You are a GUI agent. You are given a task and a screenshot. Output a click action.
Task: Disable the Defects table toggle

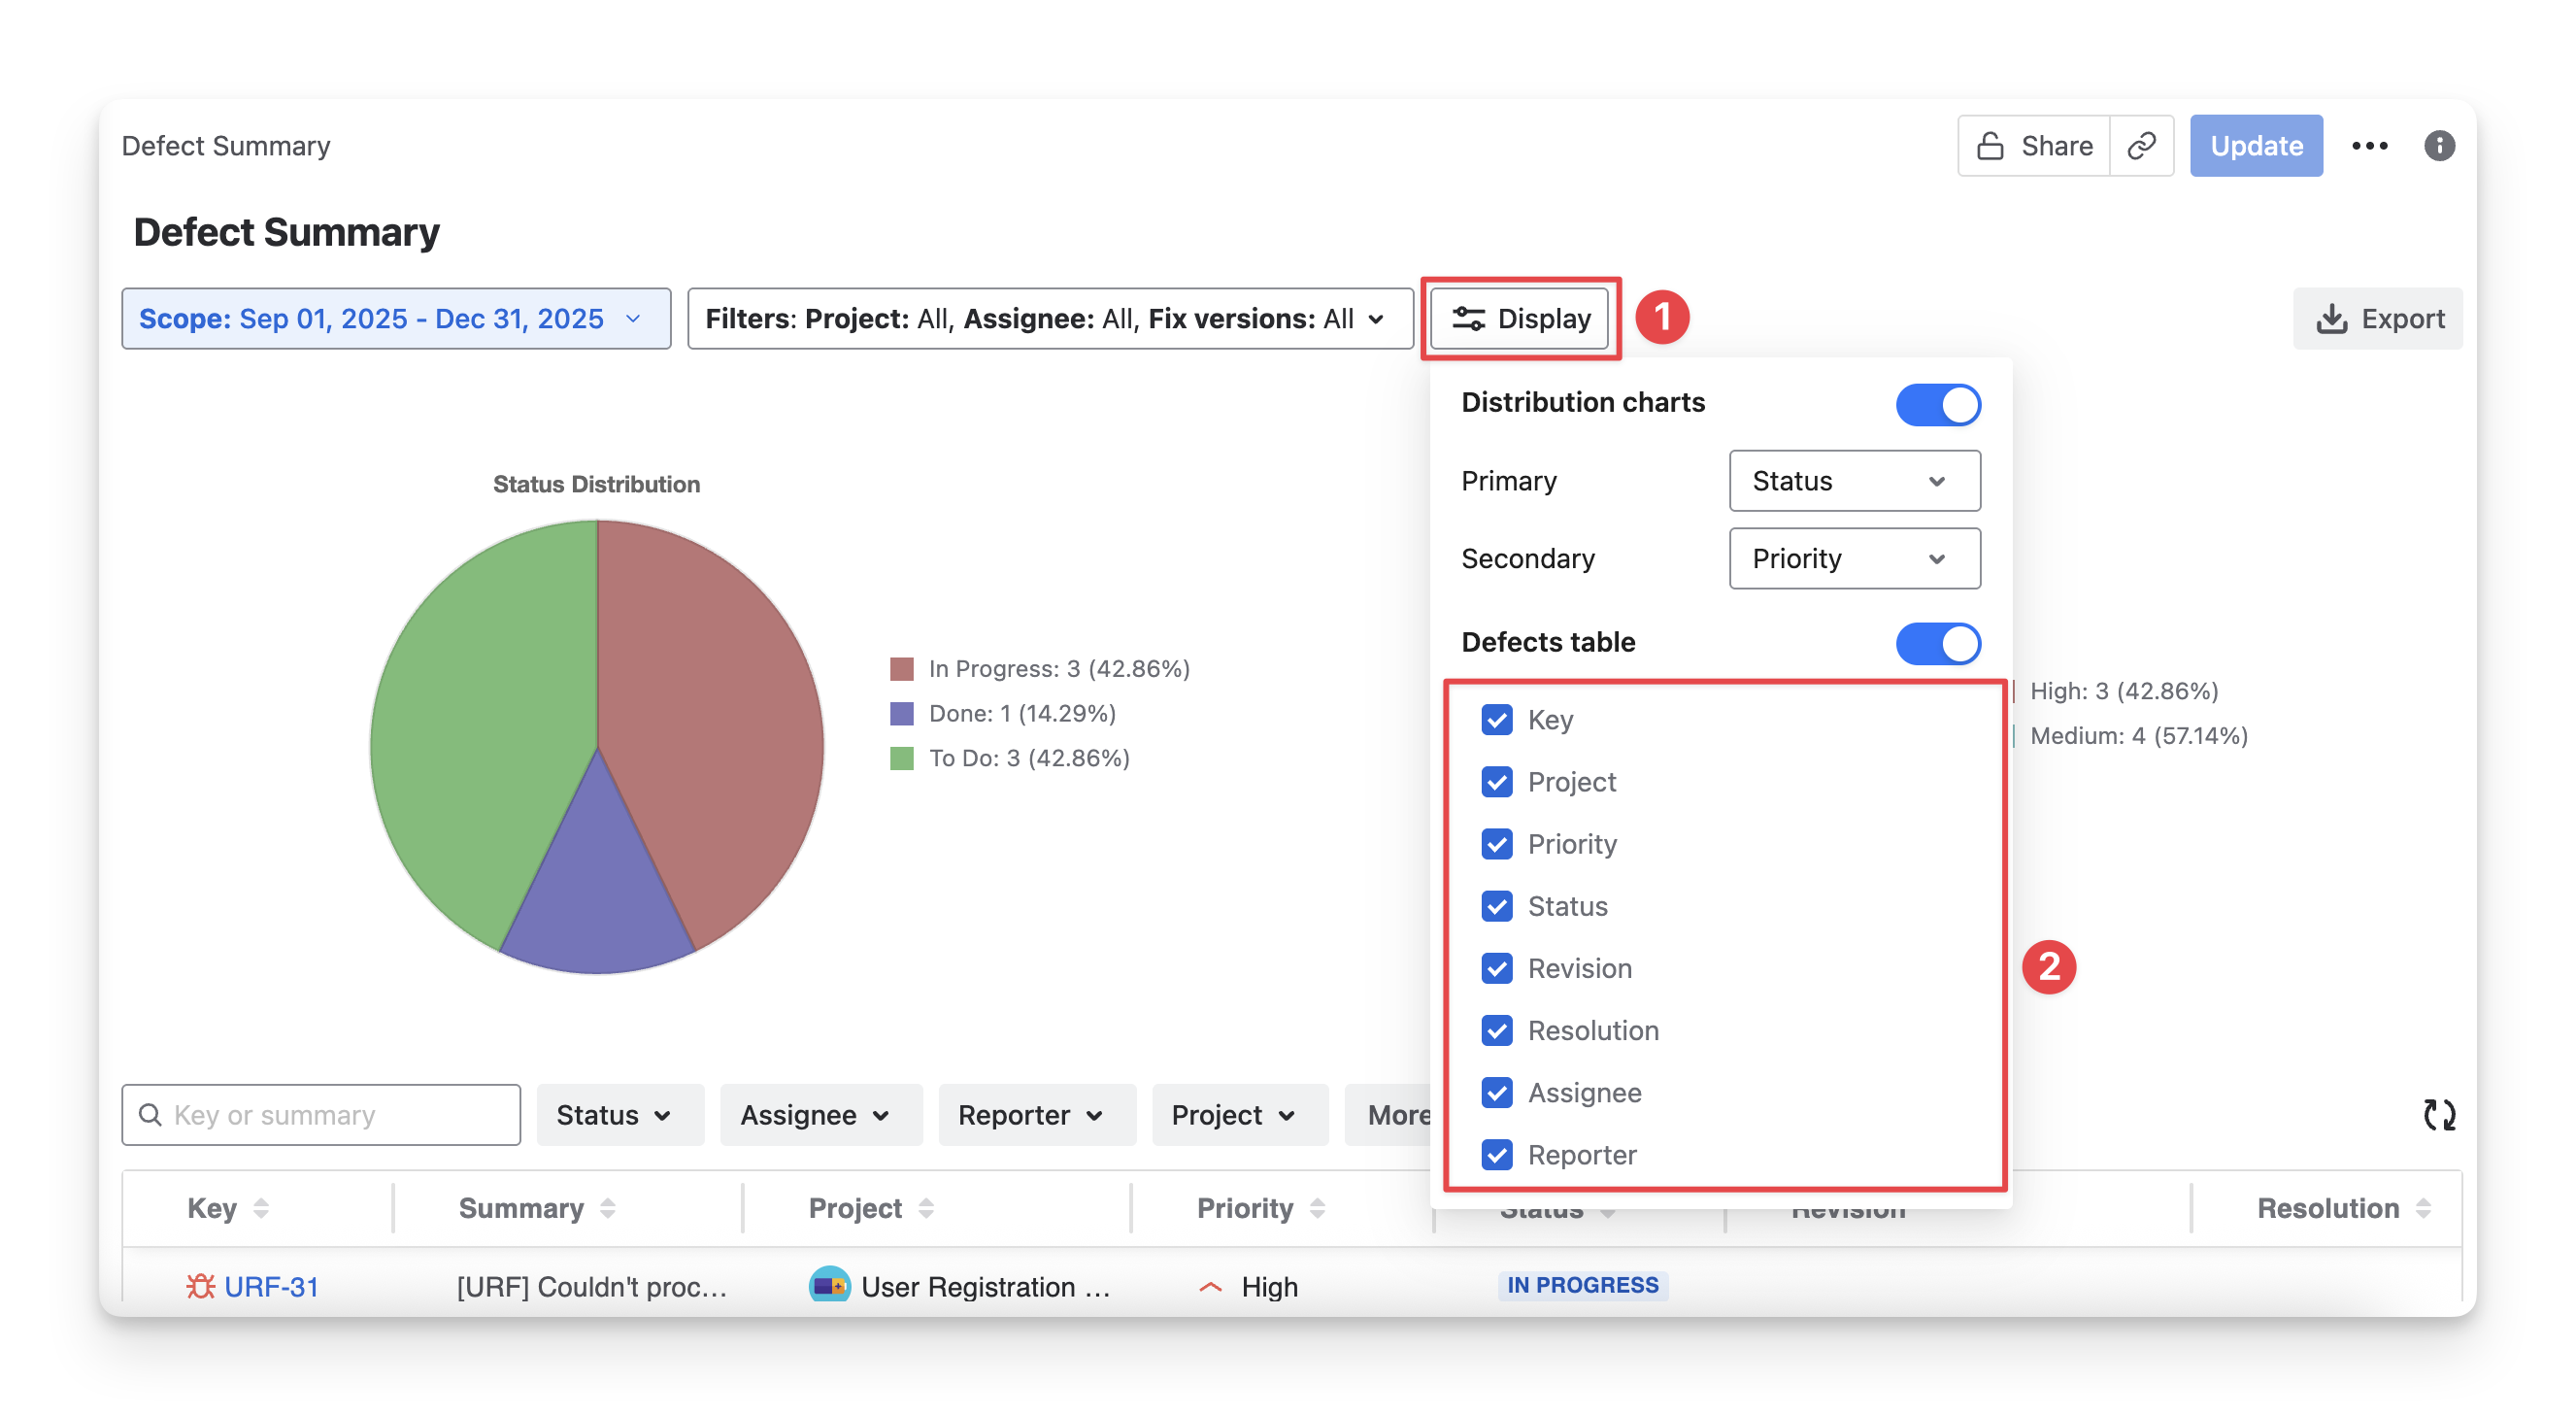coord(1937,643)
